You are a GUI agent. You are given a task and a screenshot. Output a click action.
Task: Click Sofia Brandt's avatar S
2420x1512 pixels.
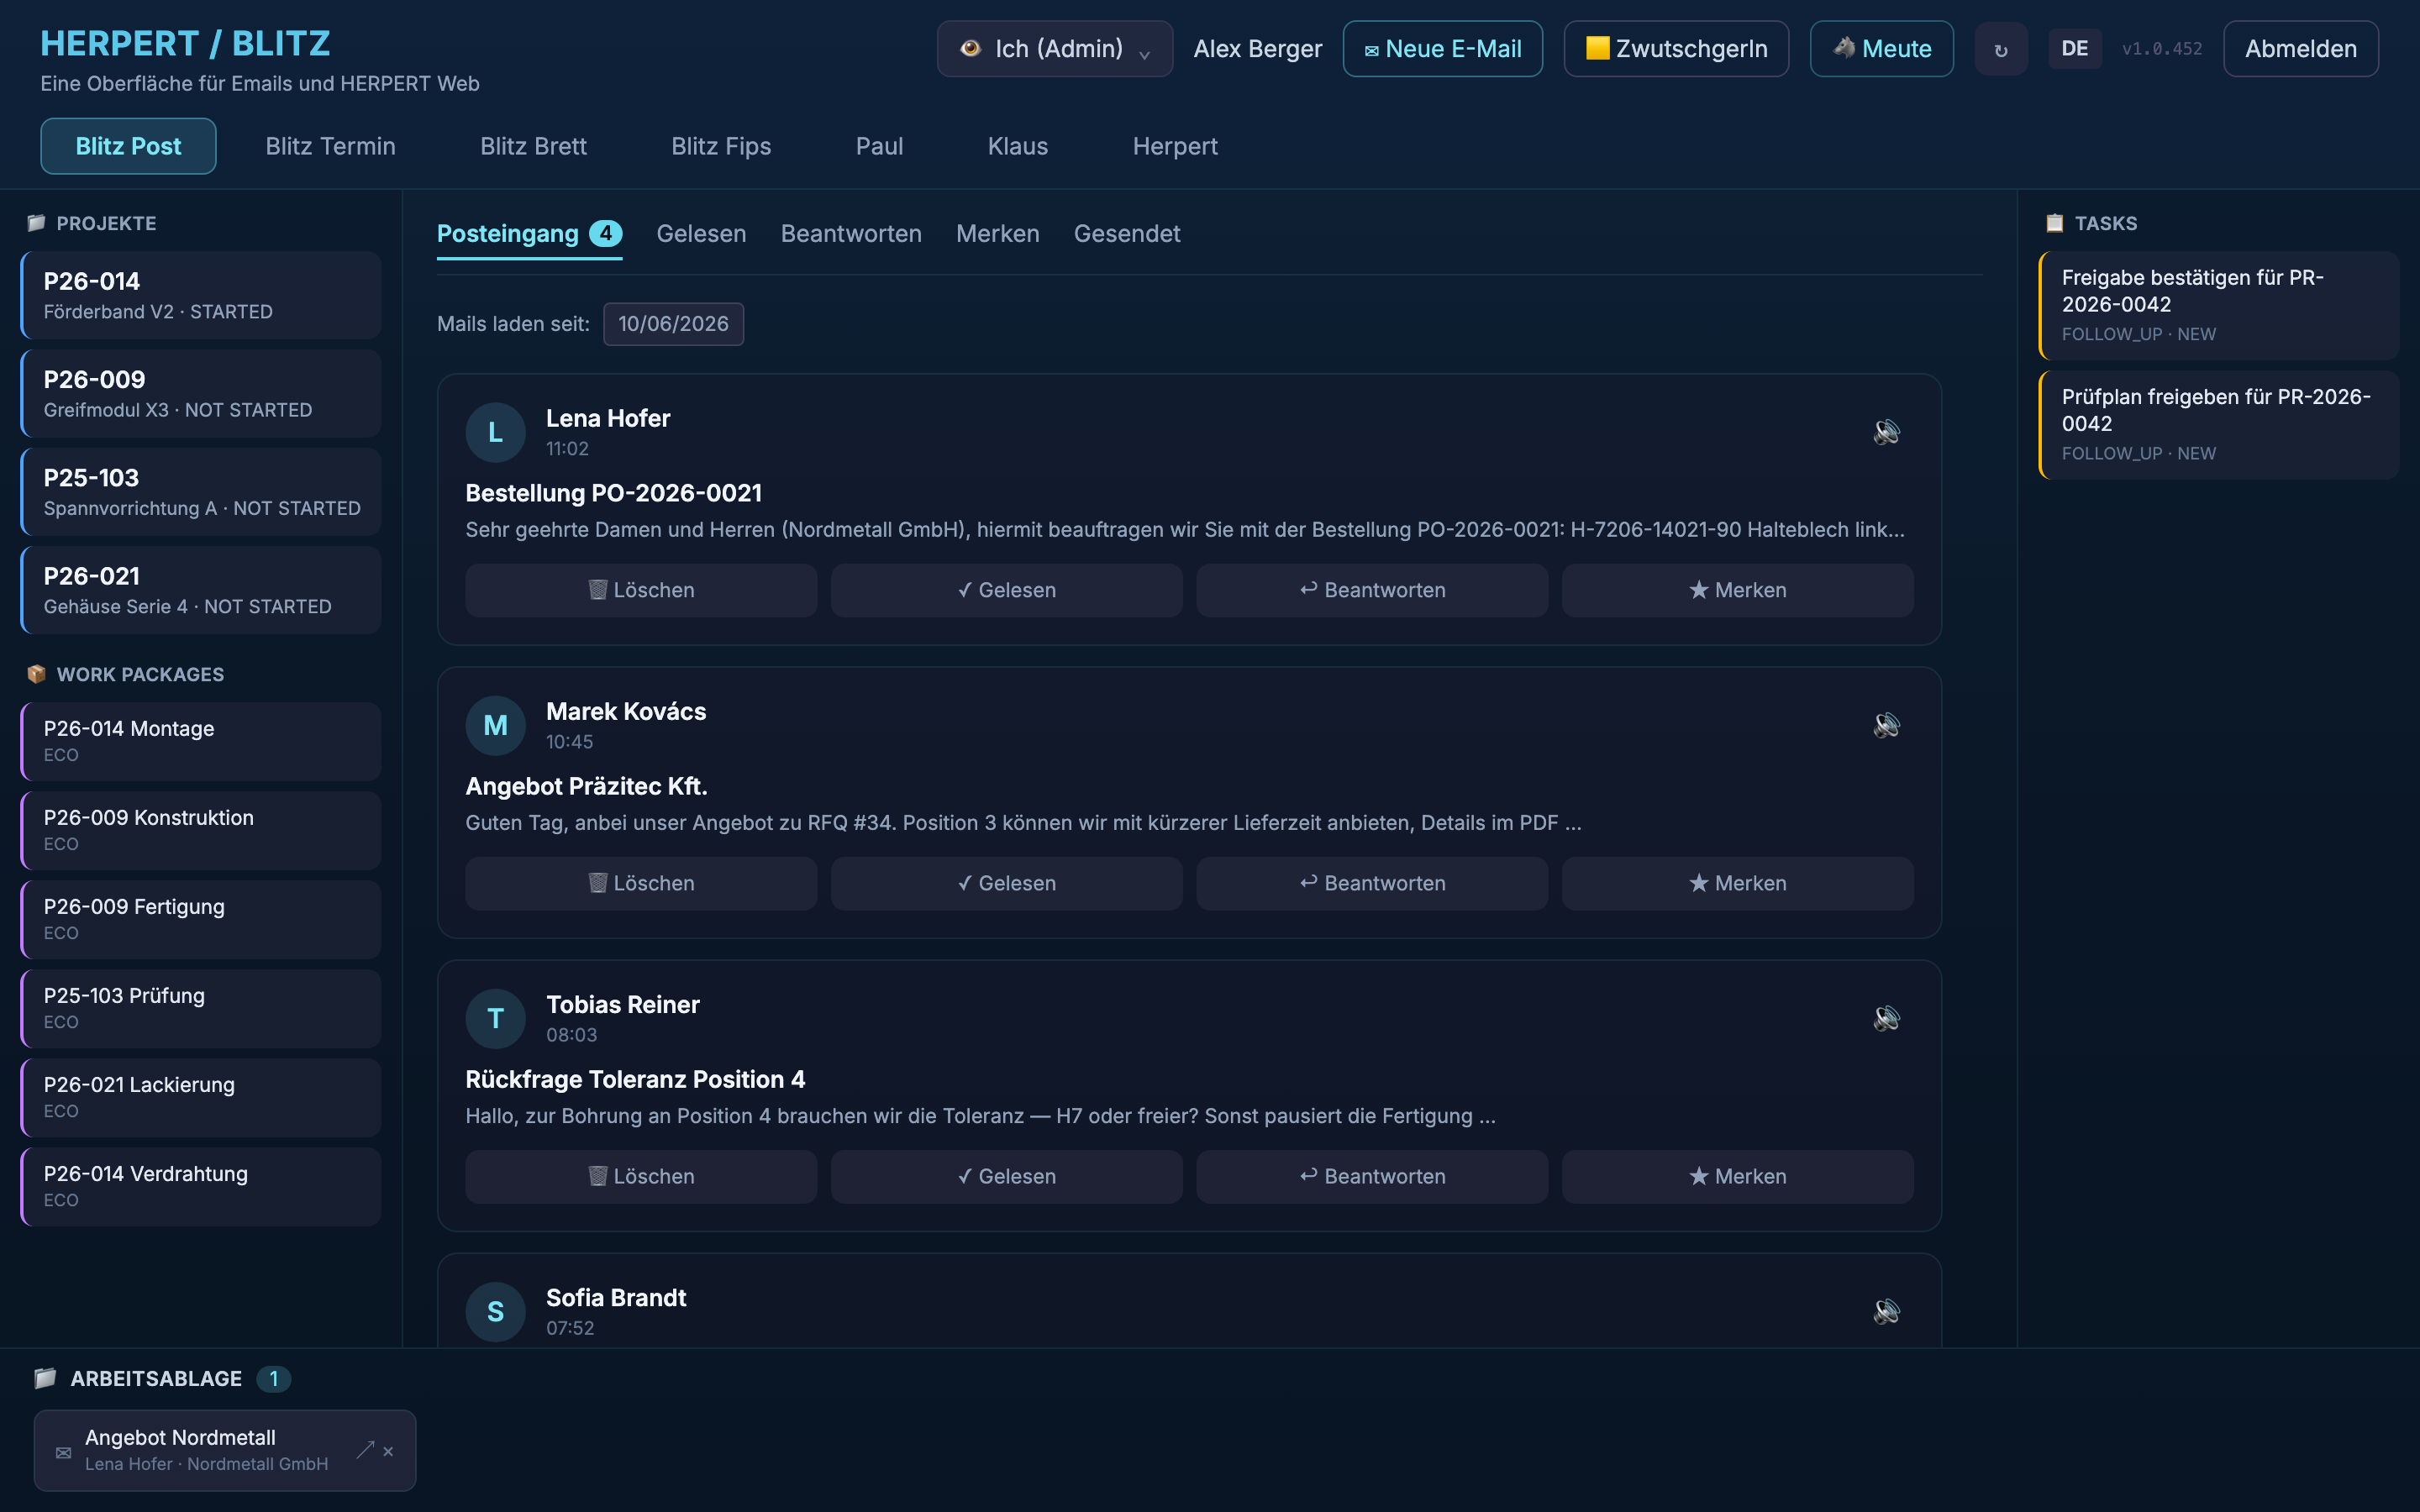click(x=495, y=1311)
